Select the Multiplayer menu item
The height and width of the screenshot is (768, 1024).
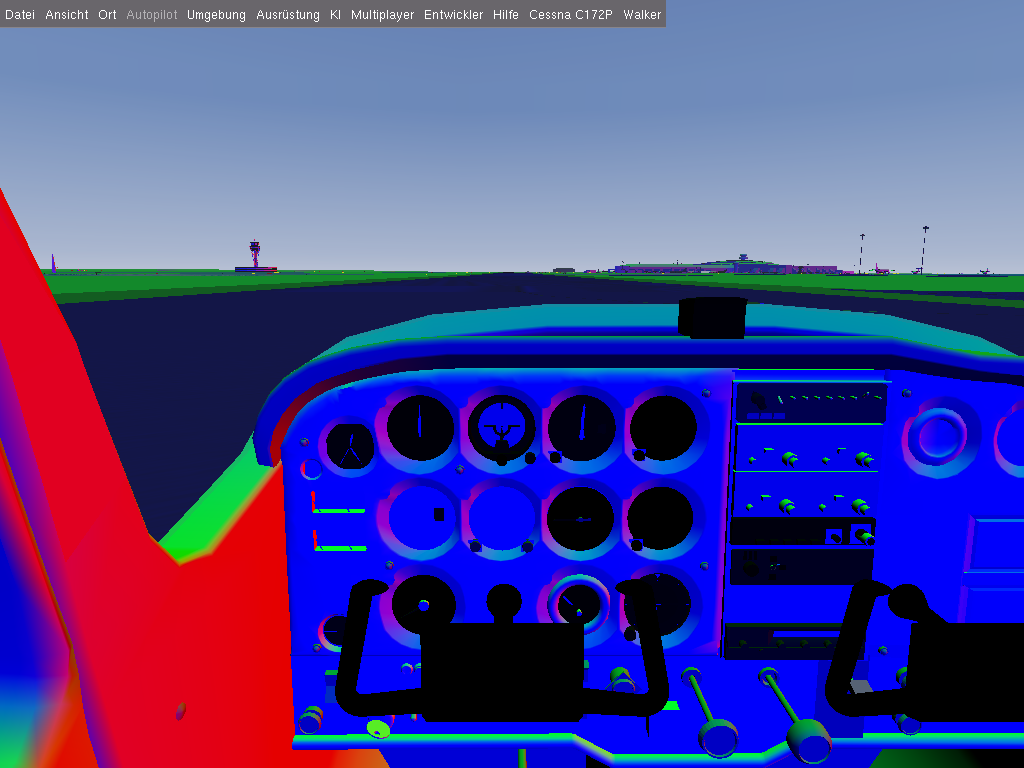[382, 15]
